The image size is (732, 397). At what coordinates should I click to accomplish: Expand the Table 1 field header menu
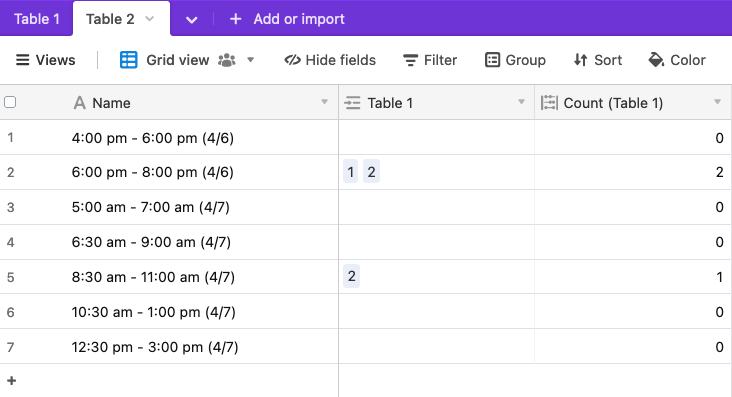point(521,102)
